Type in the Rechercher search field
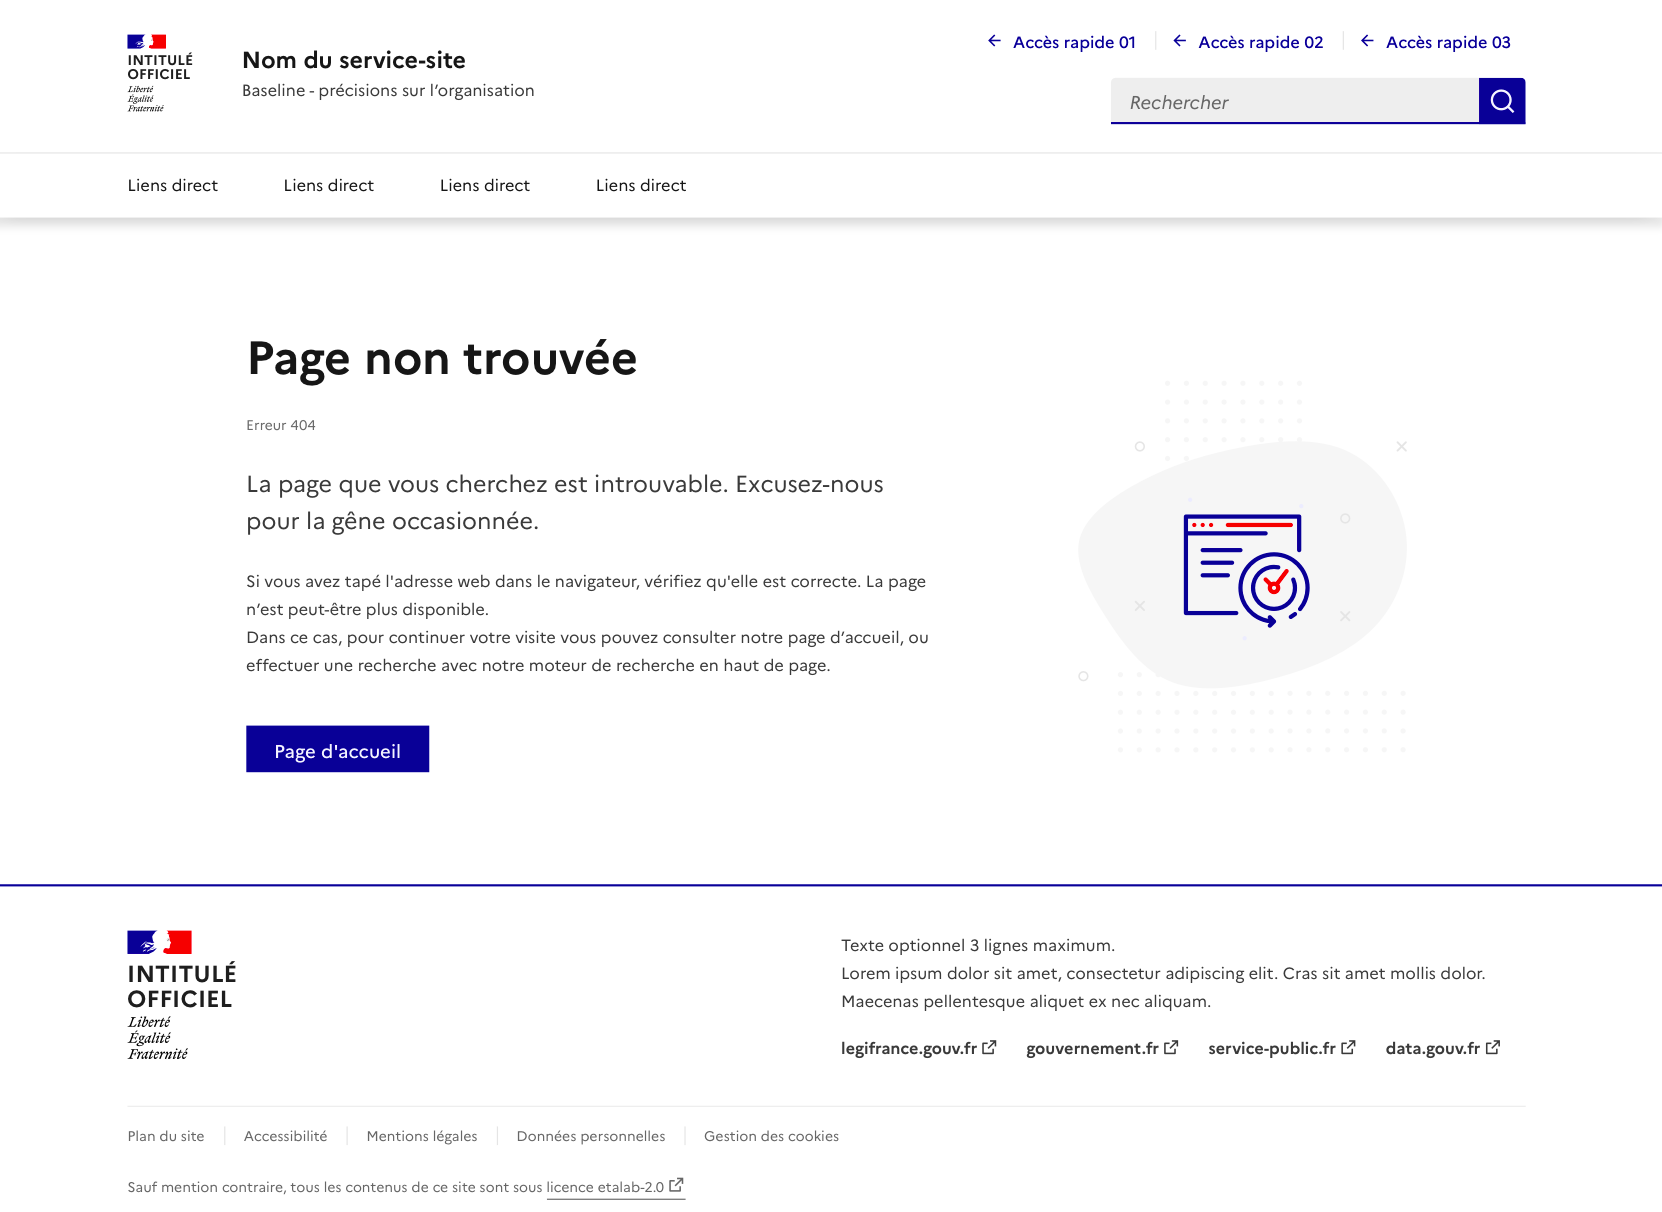Viewport: 1662px width, 1212px height. [x=1294, y=102]
